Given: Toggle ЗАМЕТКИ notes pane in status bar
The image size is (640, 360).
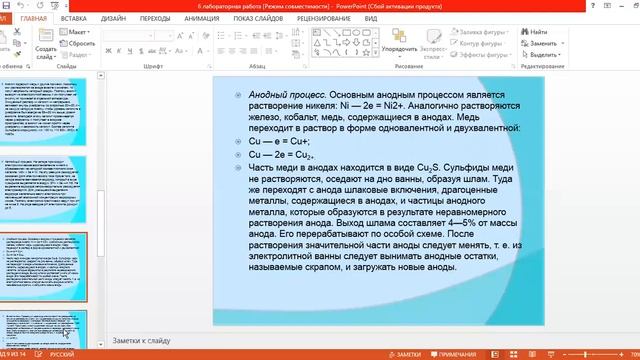Looking at the screenshot, I should (x=404, y=354).
